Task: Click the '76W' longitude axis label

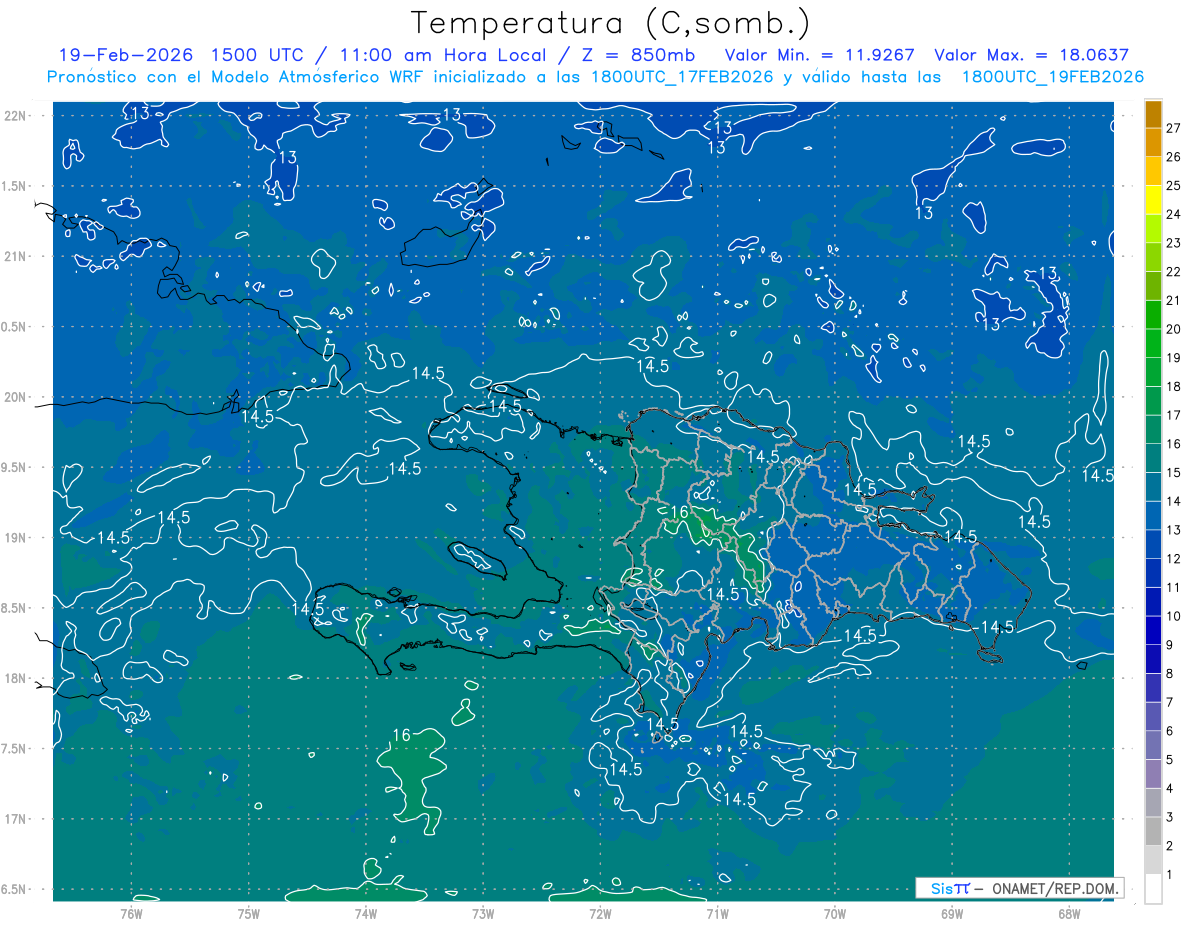Action: (x=131, y=914)
